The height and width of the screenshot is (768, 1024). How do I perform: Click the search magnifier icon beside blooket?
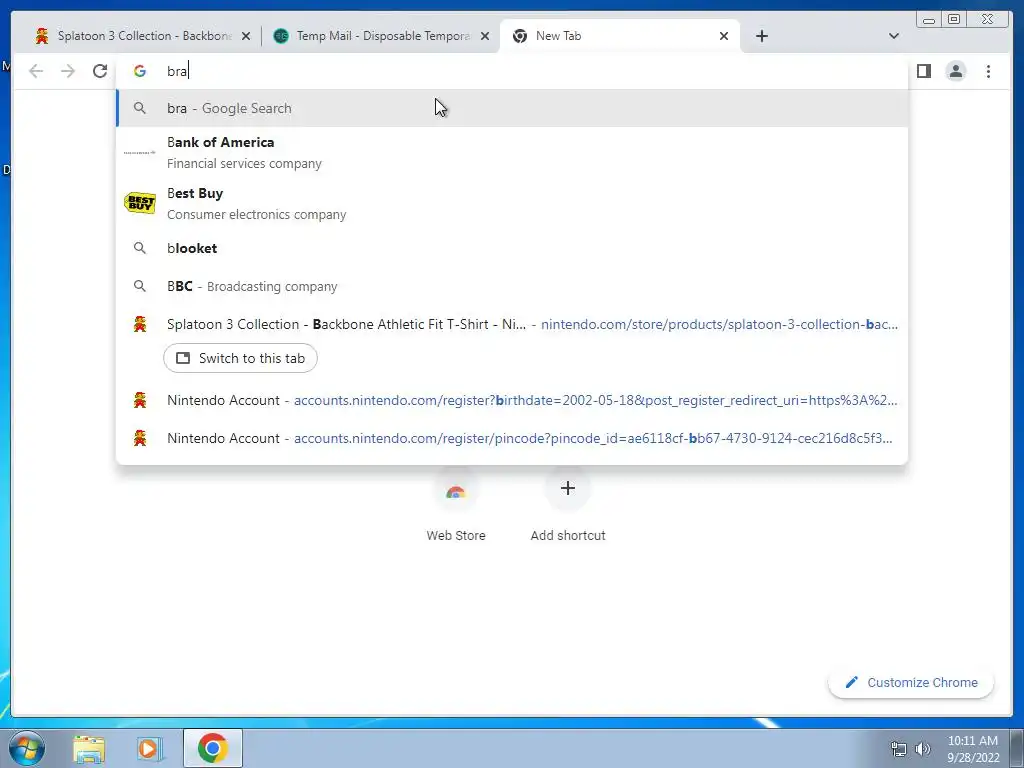coord(140,248)
